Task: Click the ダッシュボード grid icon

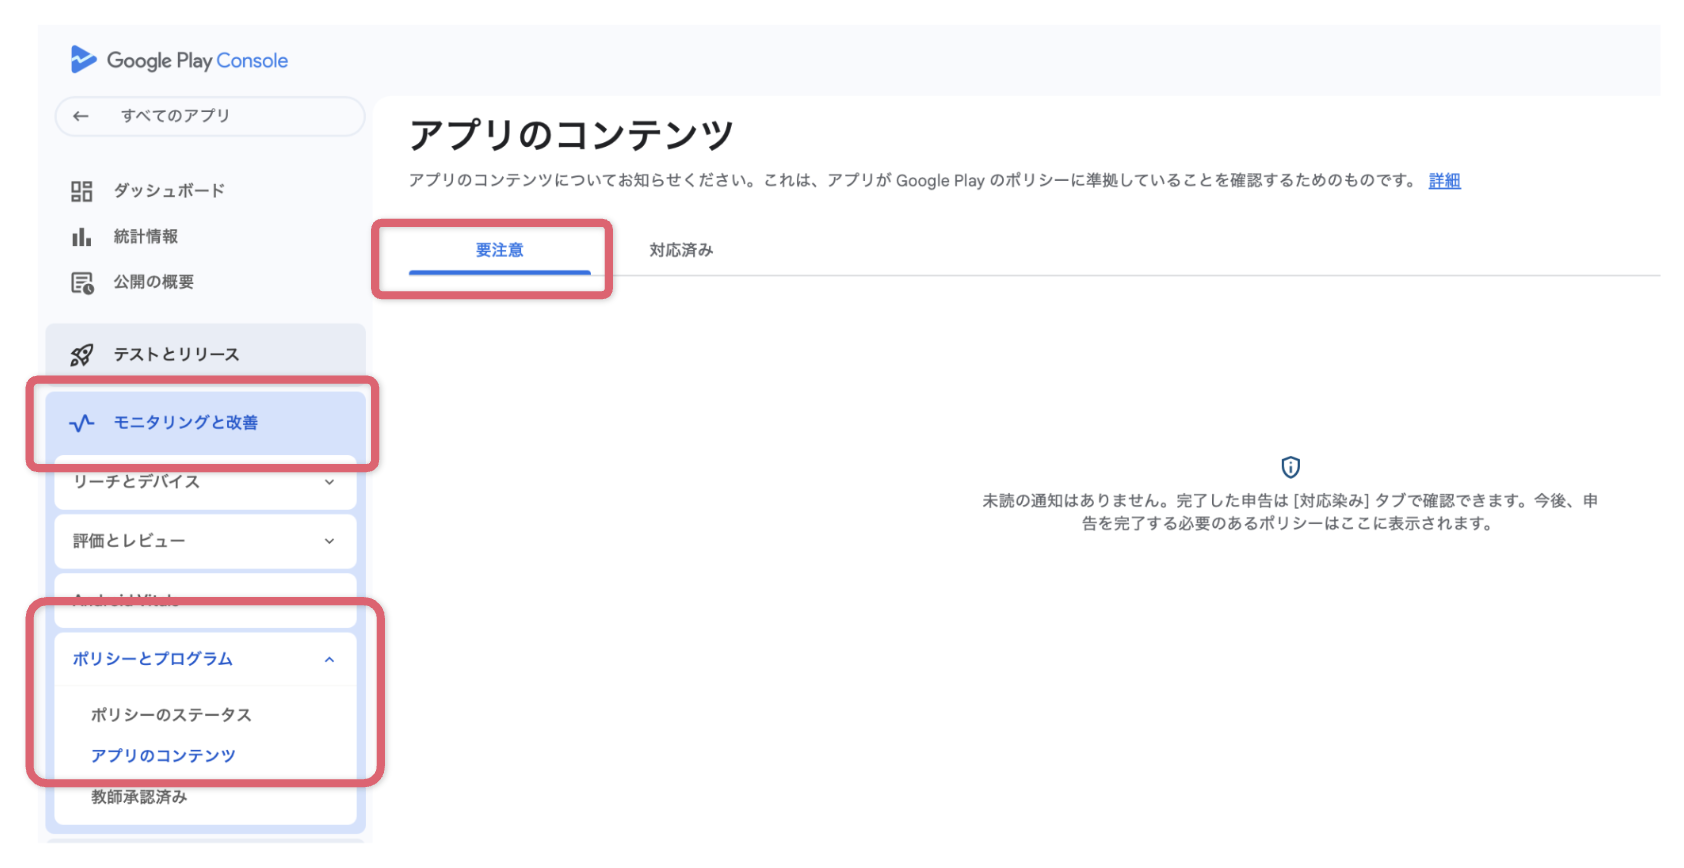Action: 81,191
